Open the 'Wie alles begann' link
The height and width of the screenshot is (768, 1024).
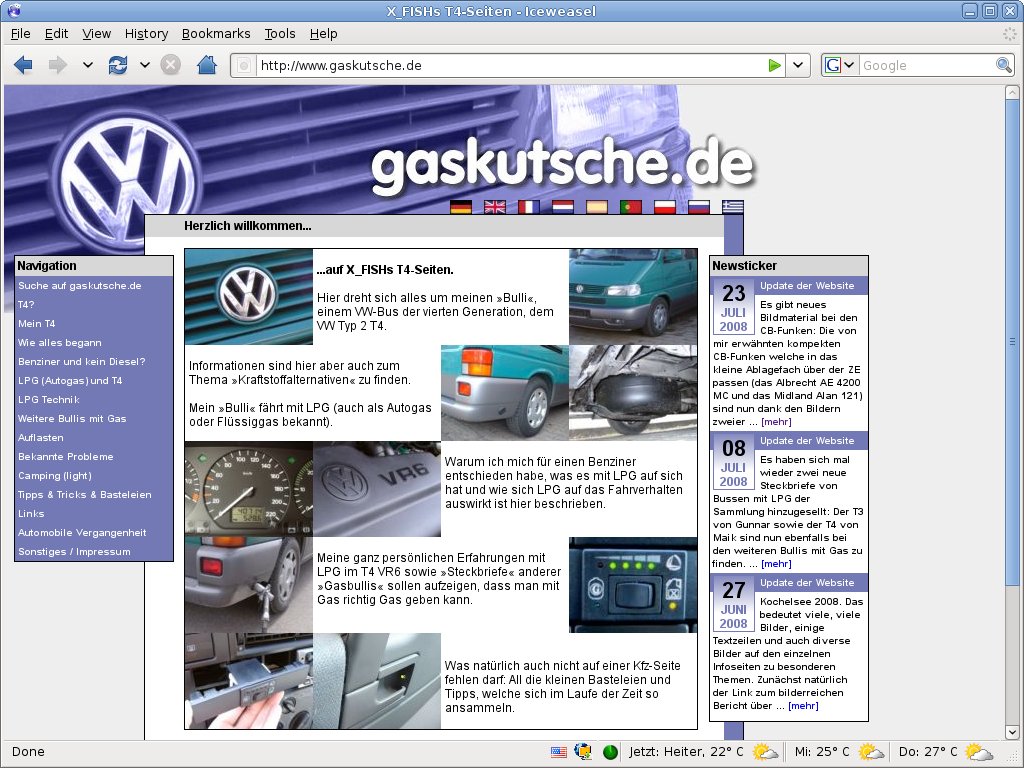click(x=59, y=342)
